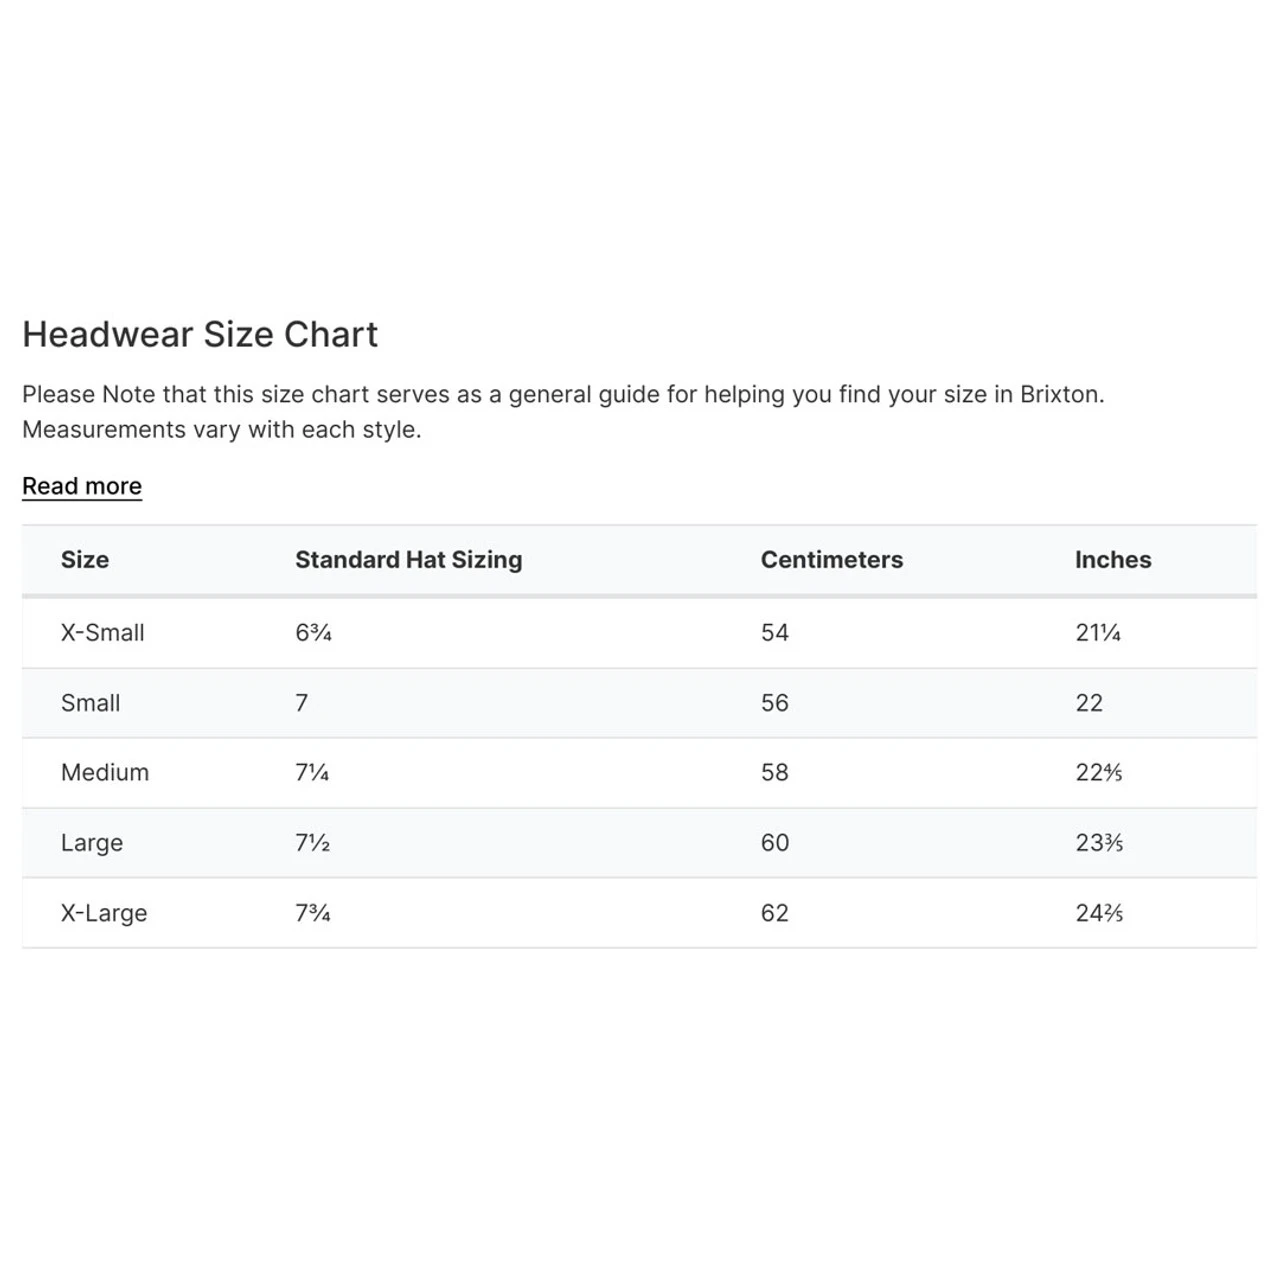Click the 7½ hat sizing value

[x=312, y=843]
